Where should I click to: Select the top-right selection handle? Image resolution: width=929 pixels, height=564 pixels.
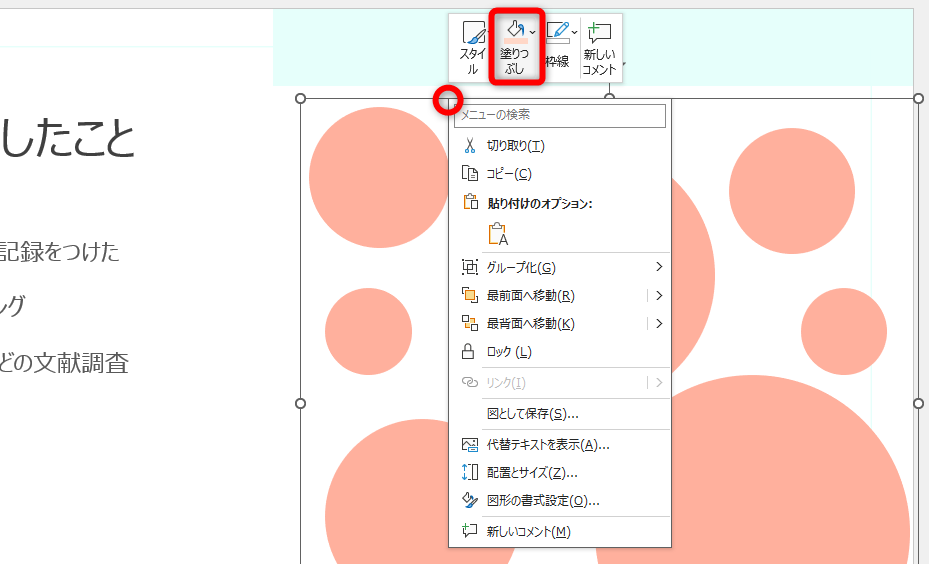tap(918, 98)
